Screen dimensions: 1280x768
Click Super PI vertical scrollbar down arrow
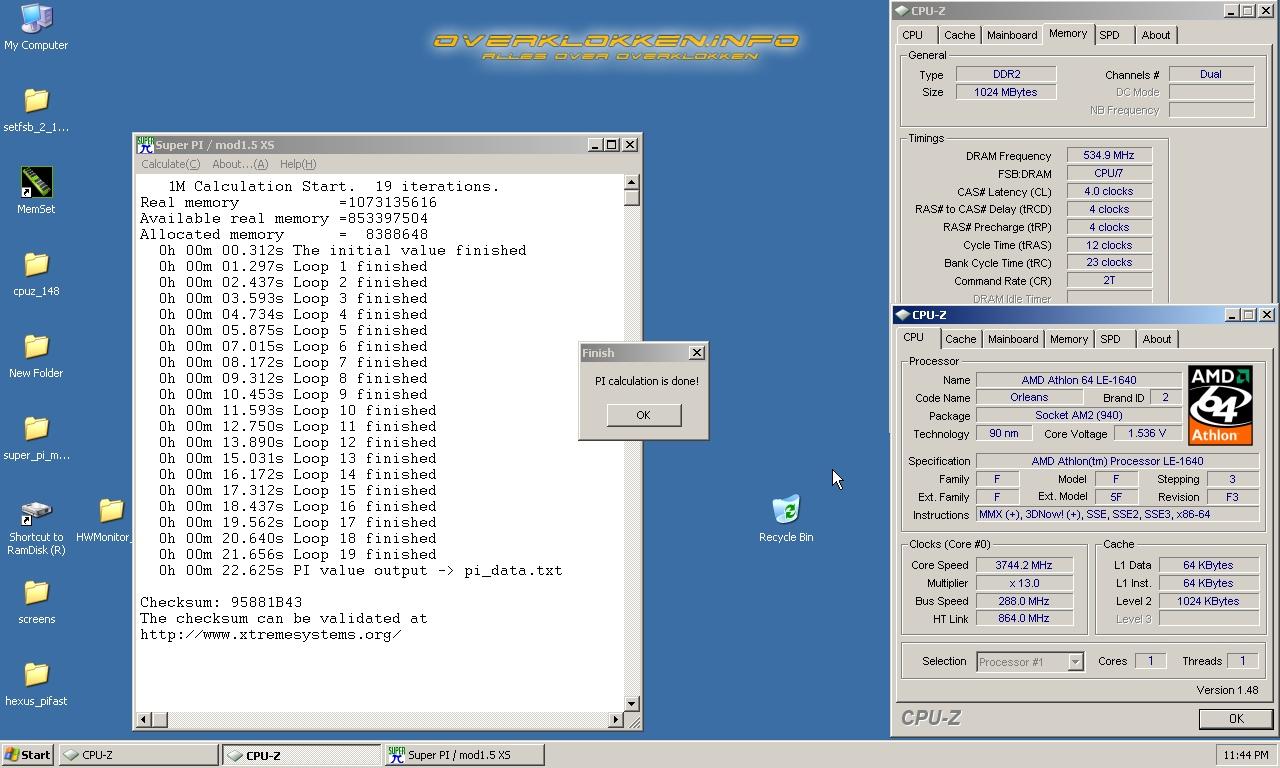(x=632, y=704)
